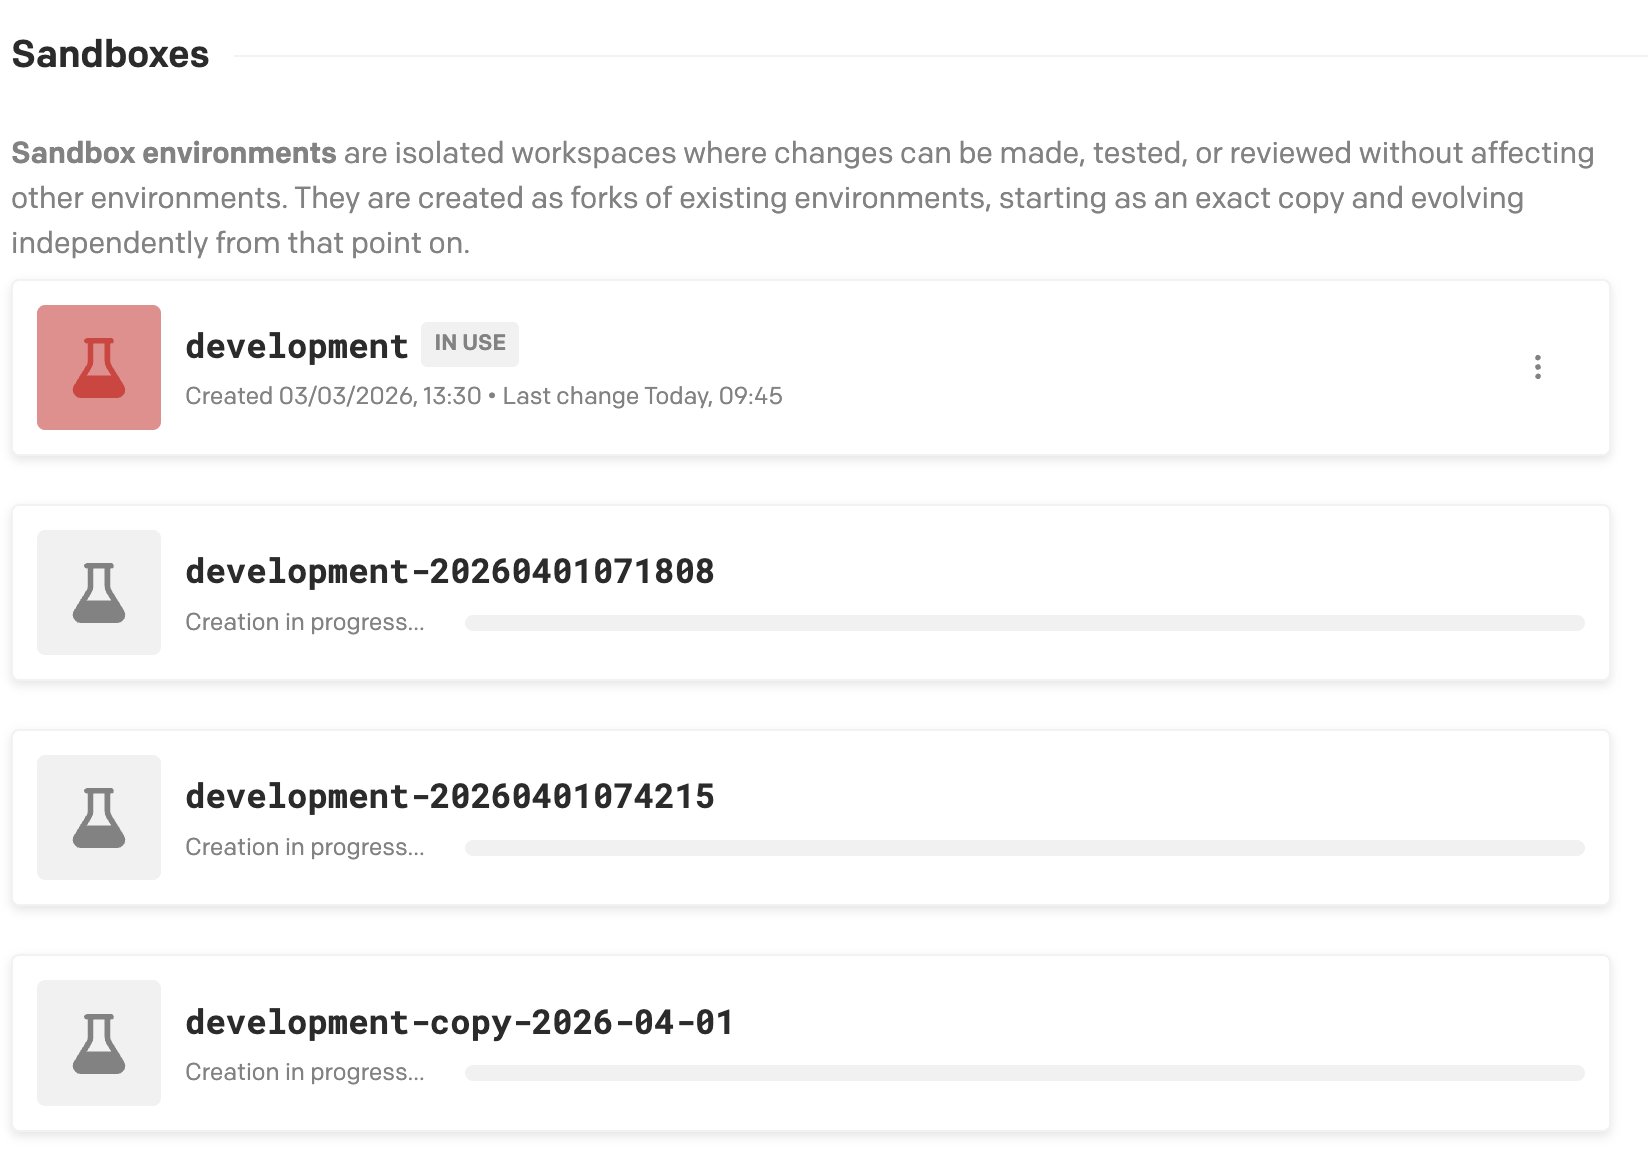Click progress bar of development-copy-2026-04-01
The image size is (1648, 1152).
[1024, 1073]
